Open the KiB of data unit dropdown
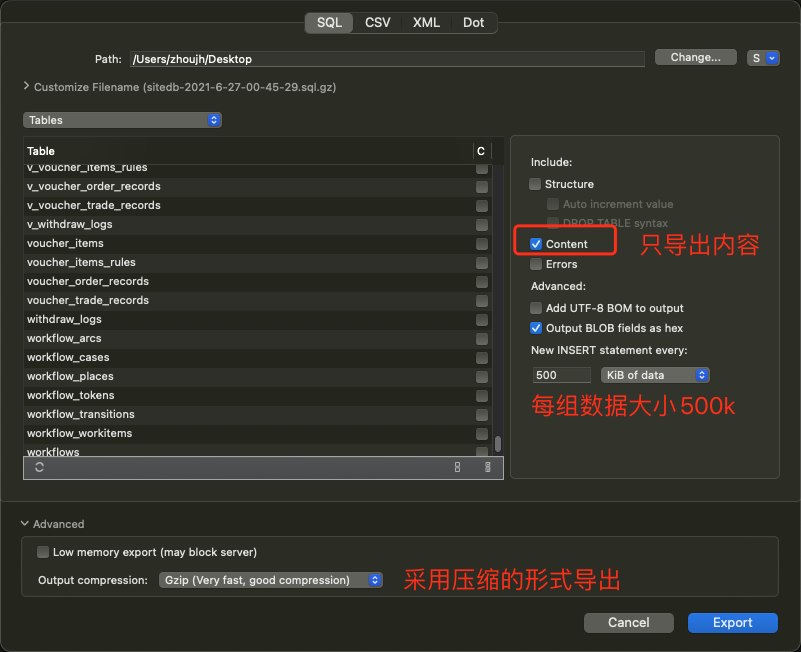 655,375
